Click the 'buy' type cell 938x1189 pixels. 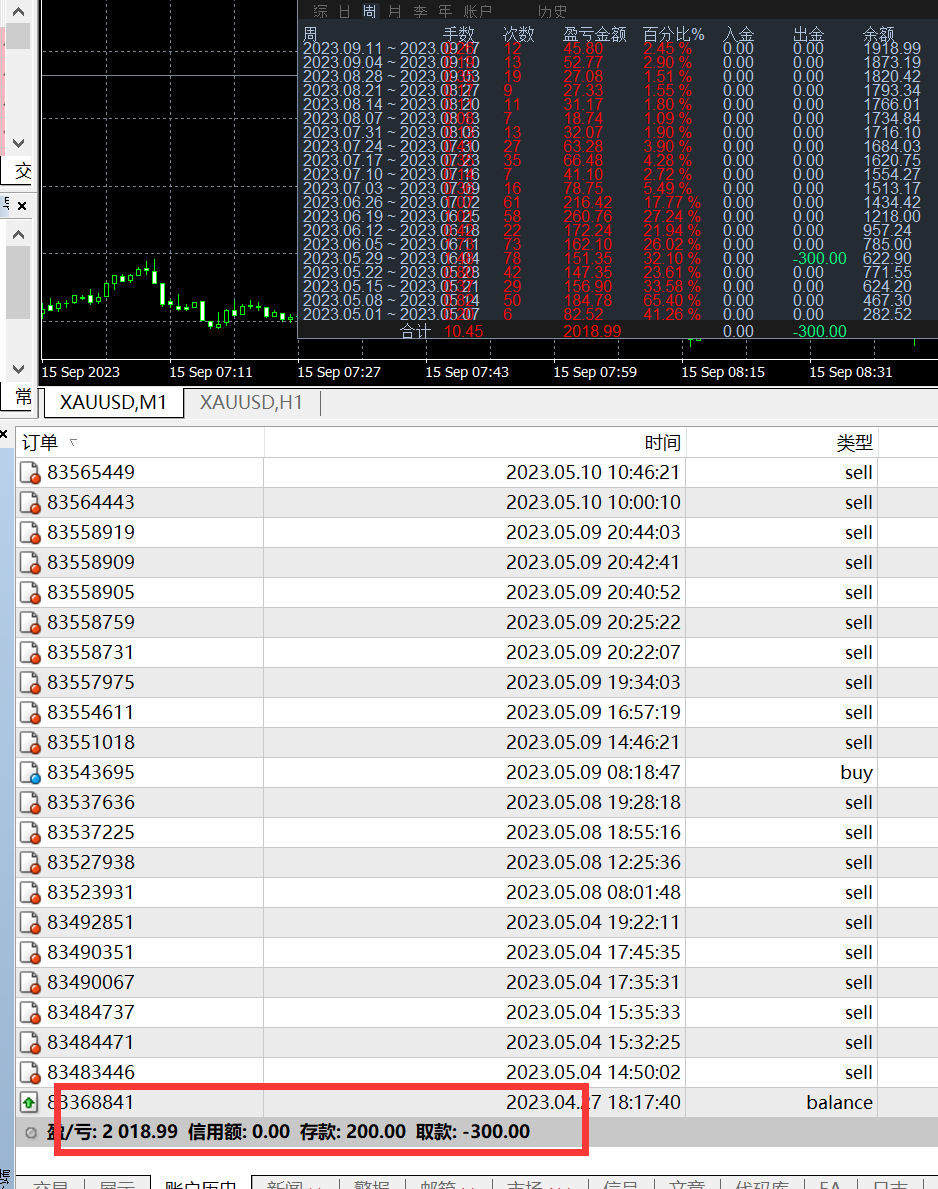(x=856, y=773)
